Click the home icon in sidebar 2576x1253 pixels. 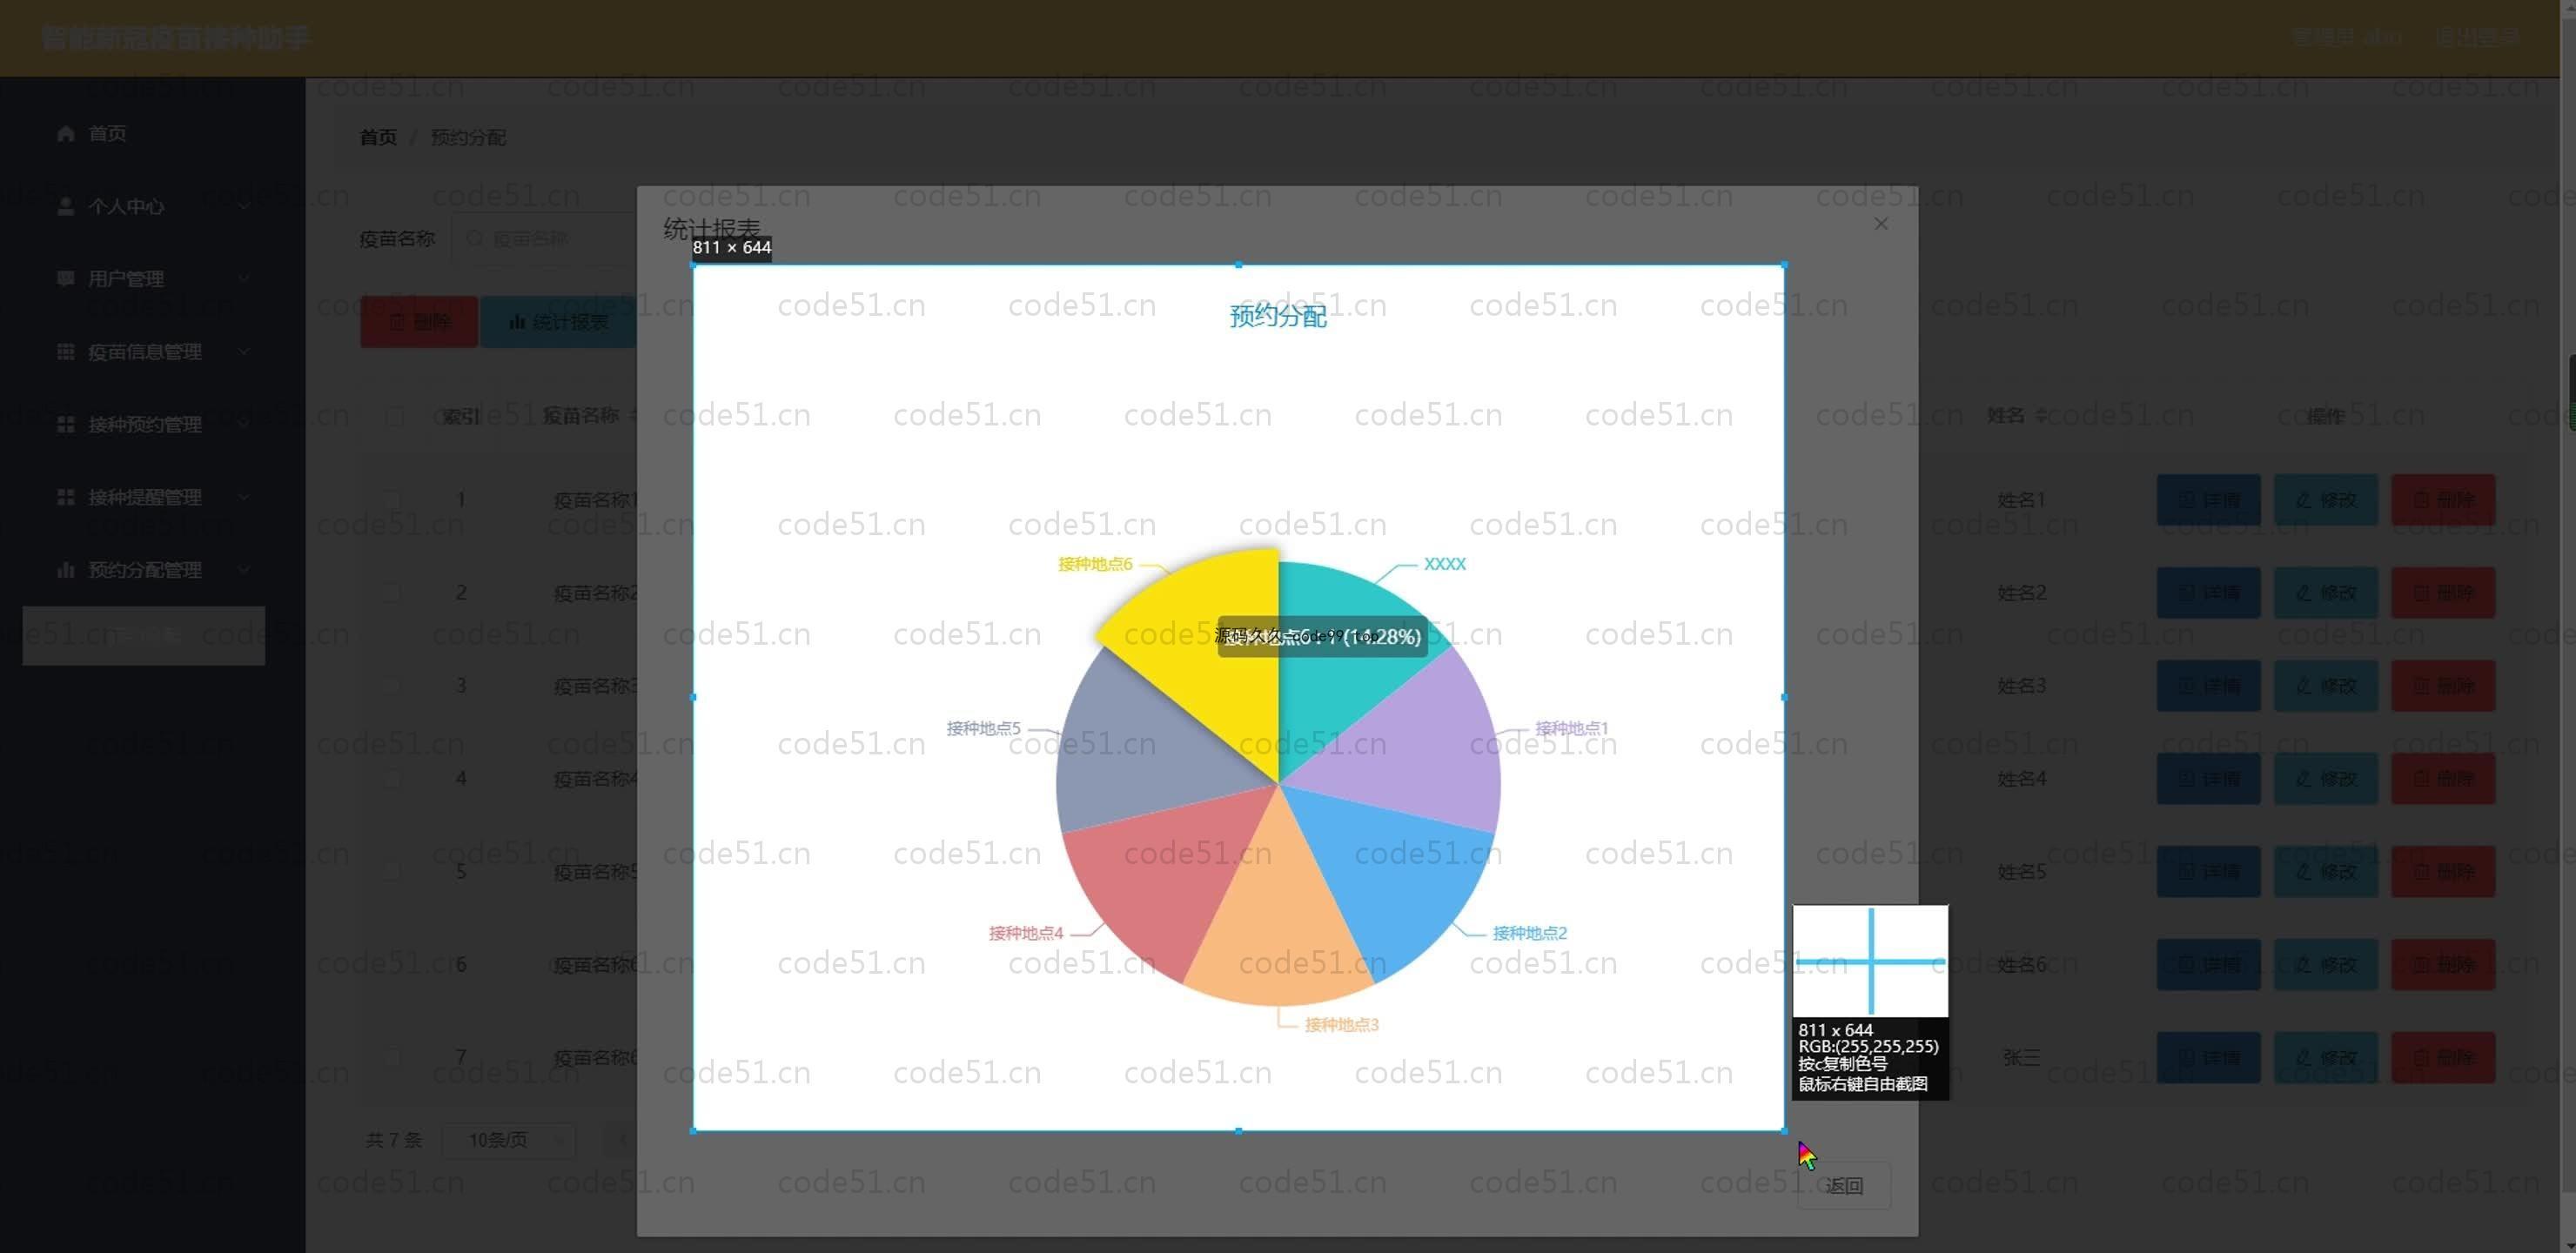66,134
